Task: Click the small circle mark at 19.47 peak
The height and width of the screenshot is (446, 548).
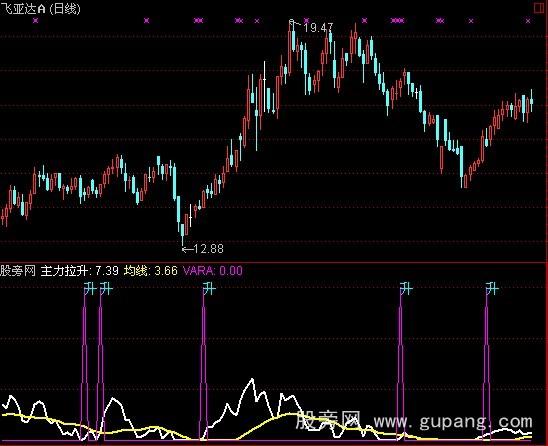Action: click(291, 22)
